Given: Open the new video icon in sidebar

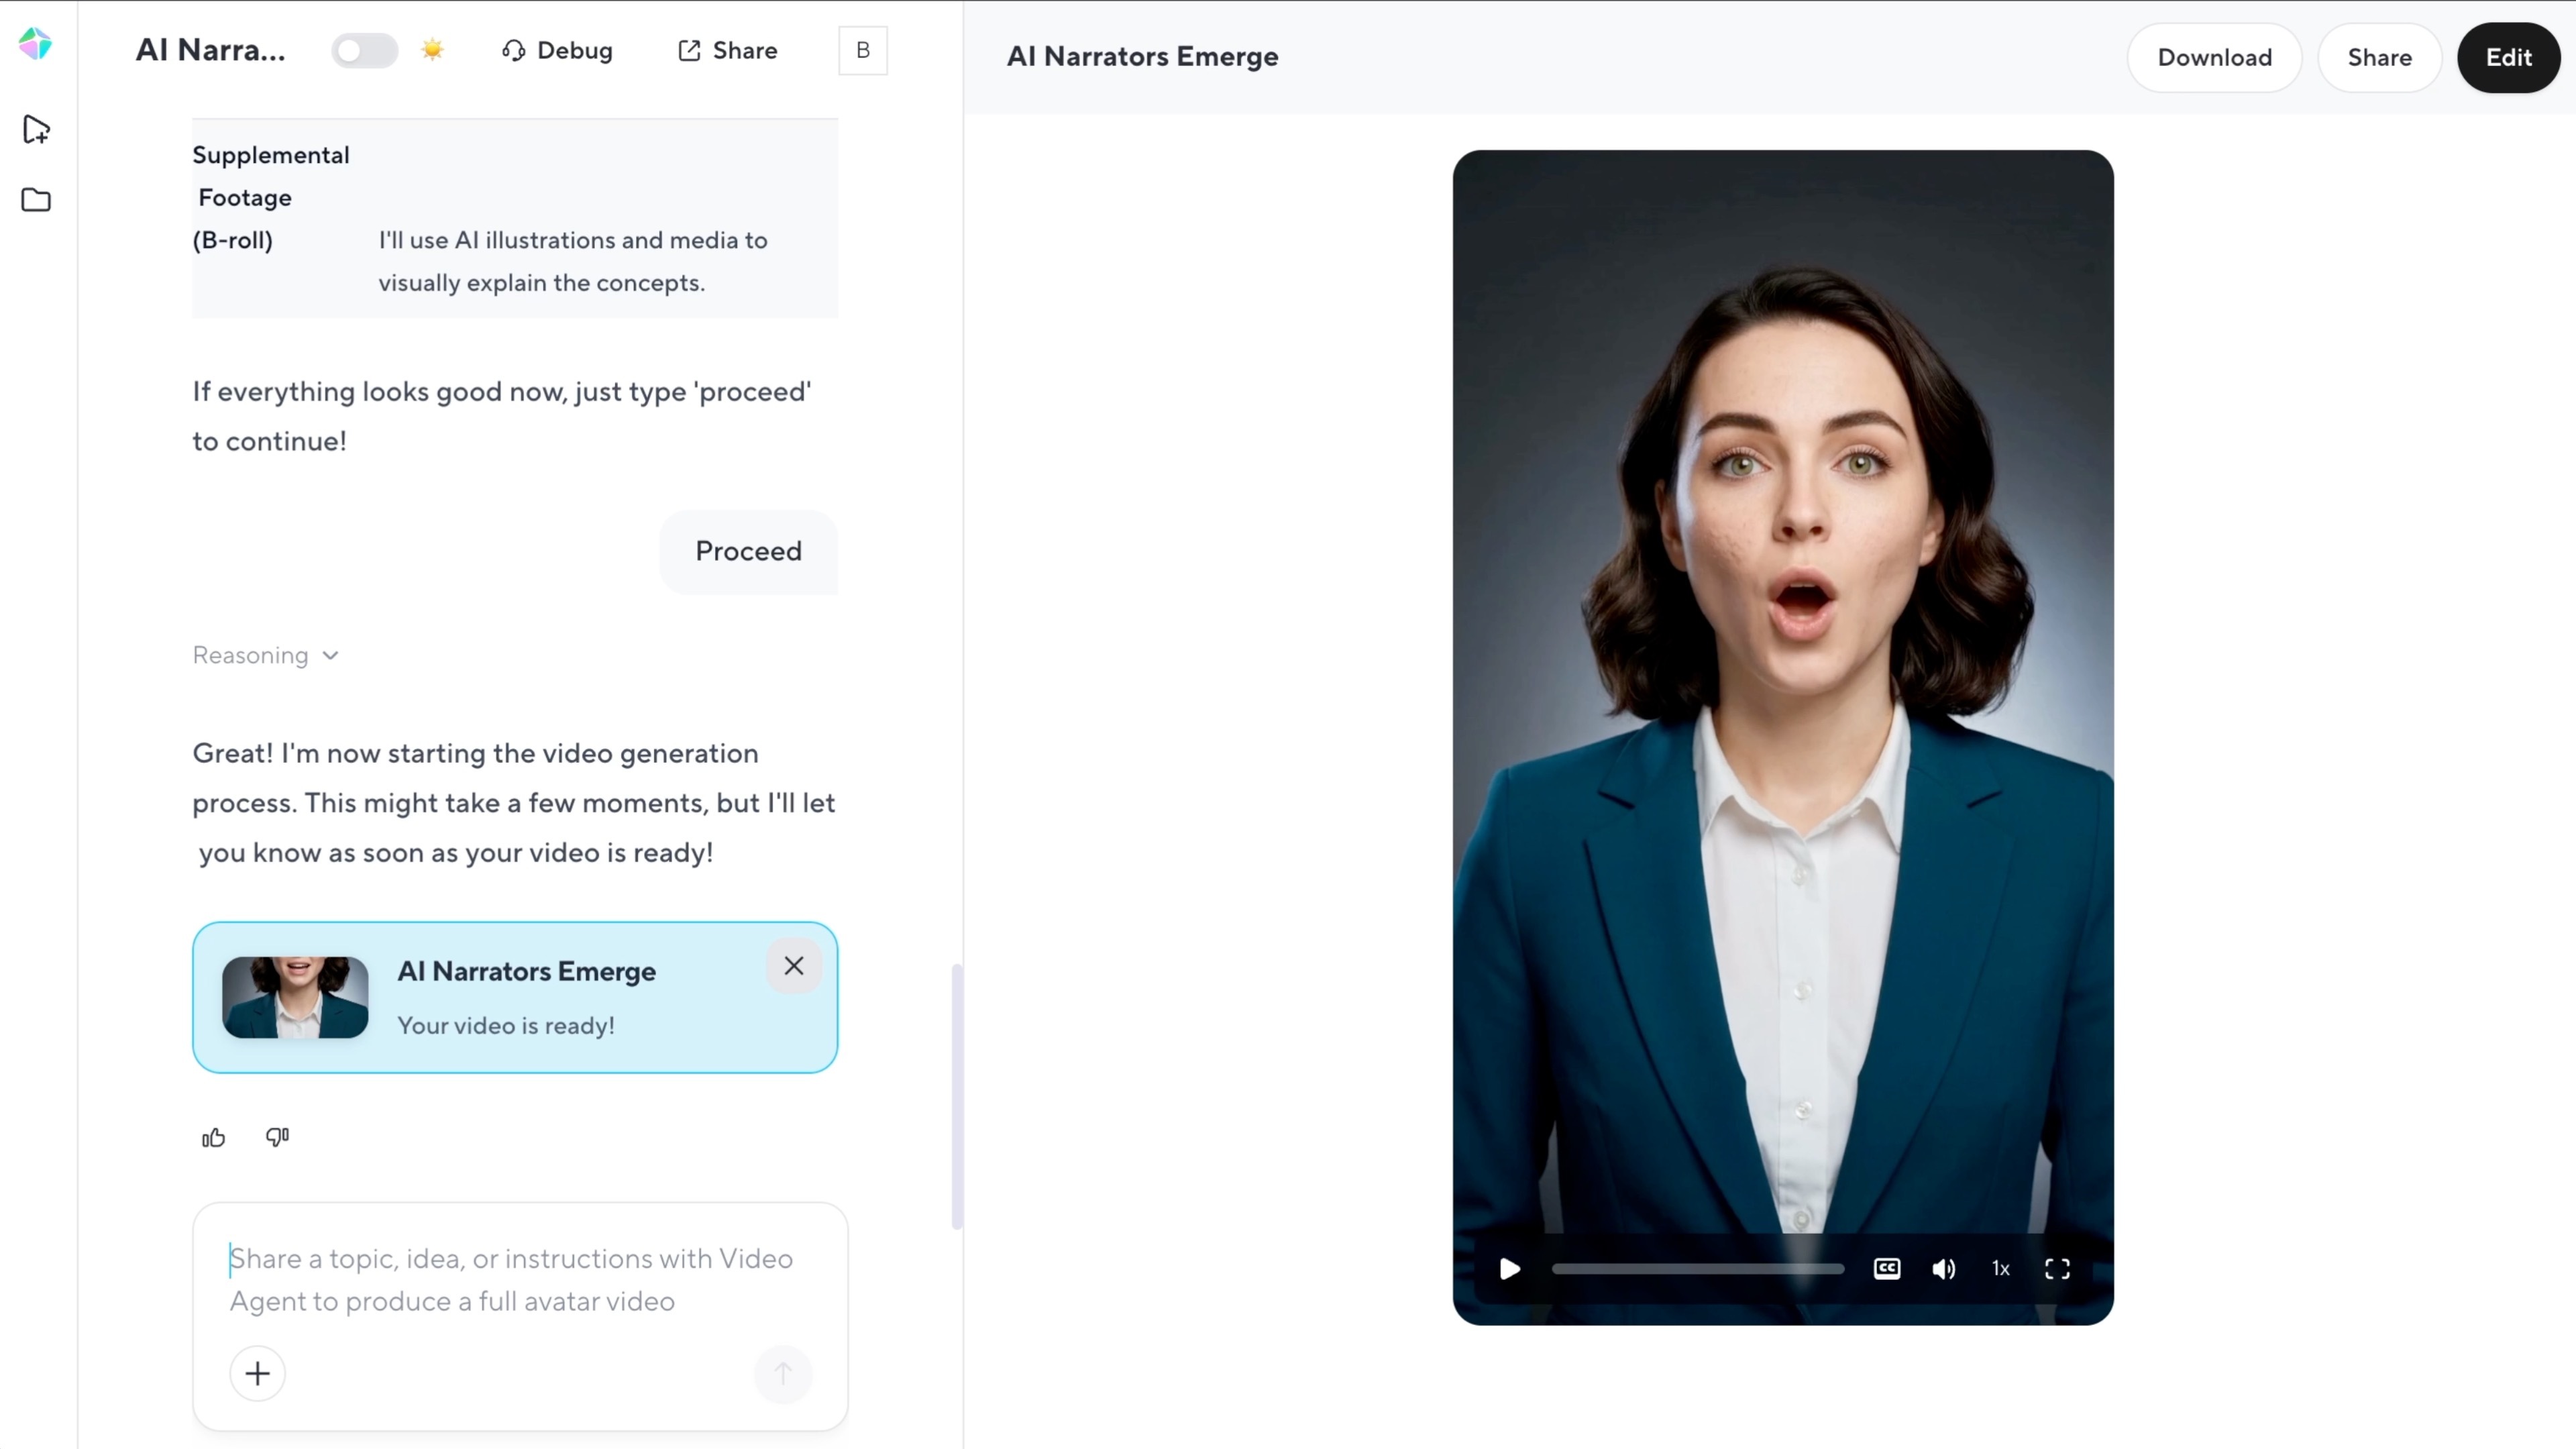Looking at the screenshot, I should click(36, 129).
